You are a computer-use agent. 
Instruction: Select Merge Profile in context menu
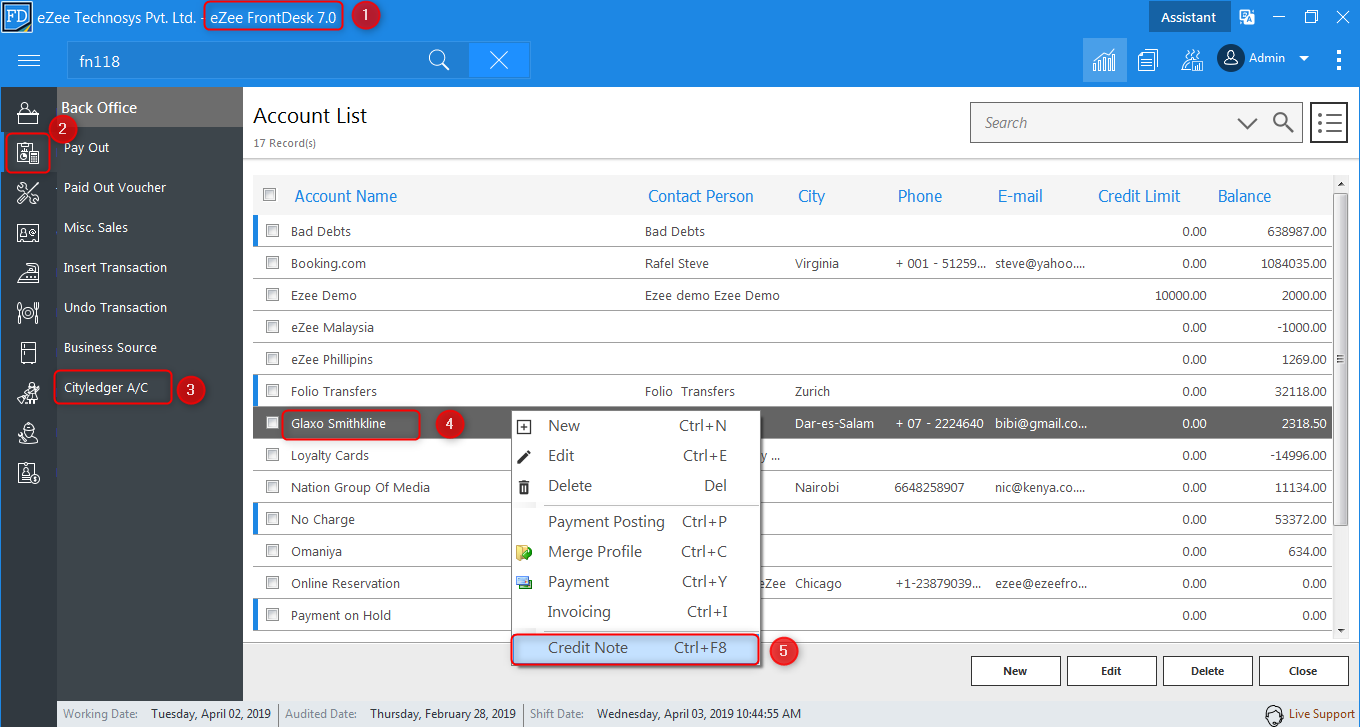tap(636, 552)
